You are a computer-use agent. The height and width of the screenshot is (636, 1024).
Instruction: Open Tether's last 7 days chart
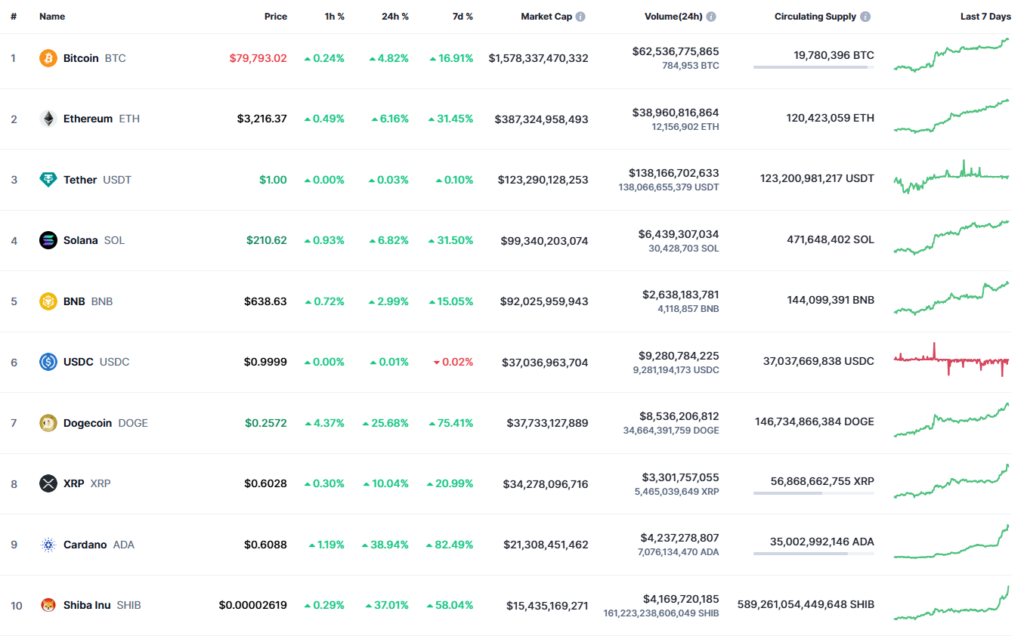click(952, 176)
